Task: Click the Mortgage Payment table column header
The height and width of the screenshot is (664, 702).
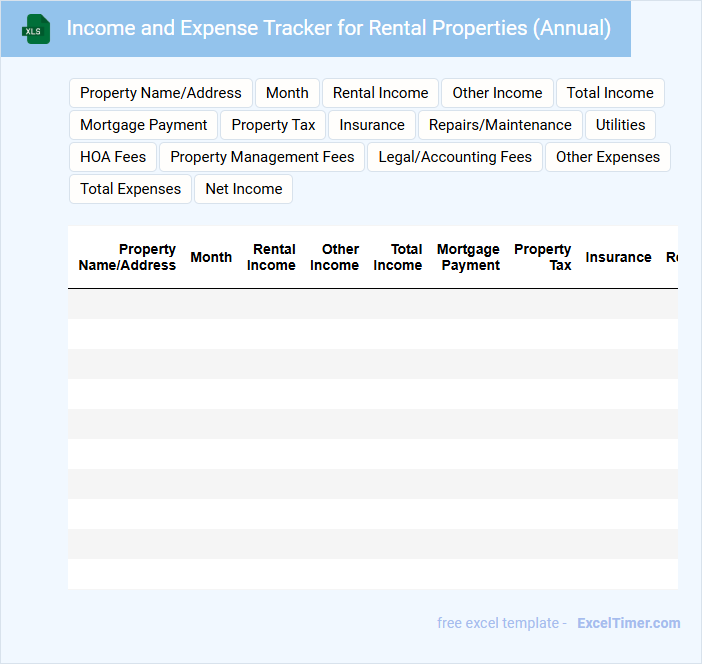Action: coord(468,257)
